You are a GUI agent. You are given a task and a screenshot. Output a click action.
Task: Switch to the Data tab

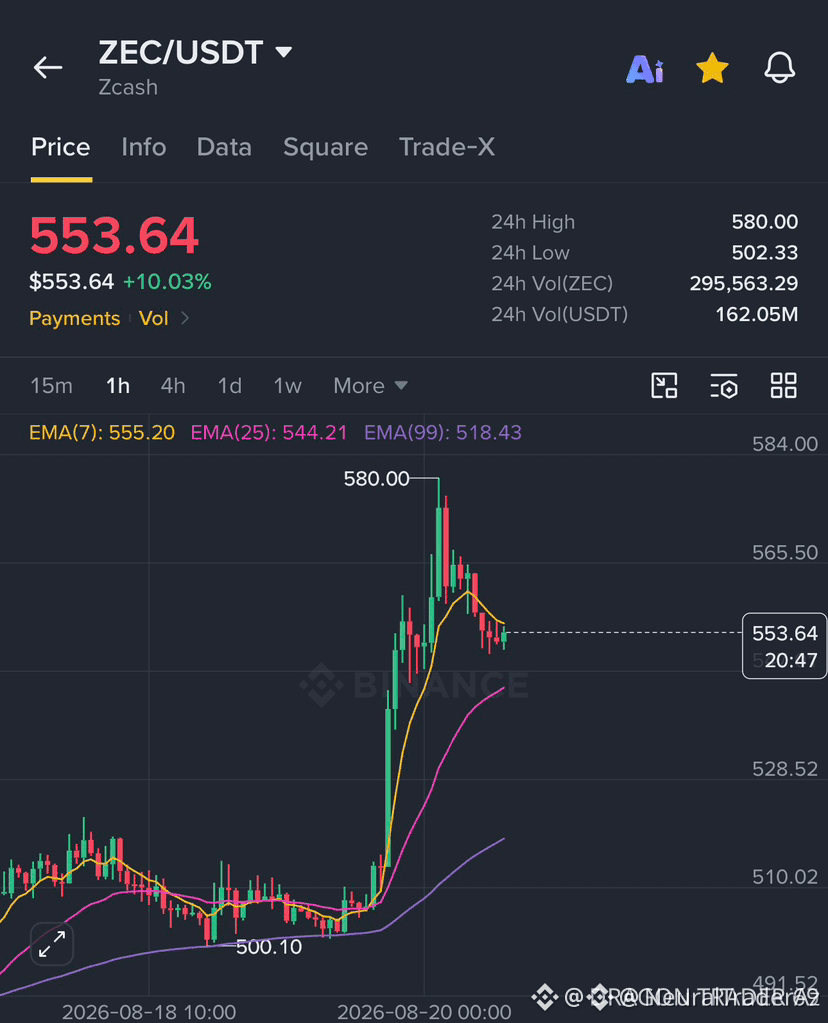224,147
